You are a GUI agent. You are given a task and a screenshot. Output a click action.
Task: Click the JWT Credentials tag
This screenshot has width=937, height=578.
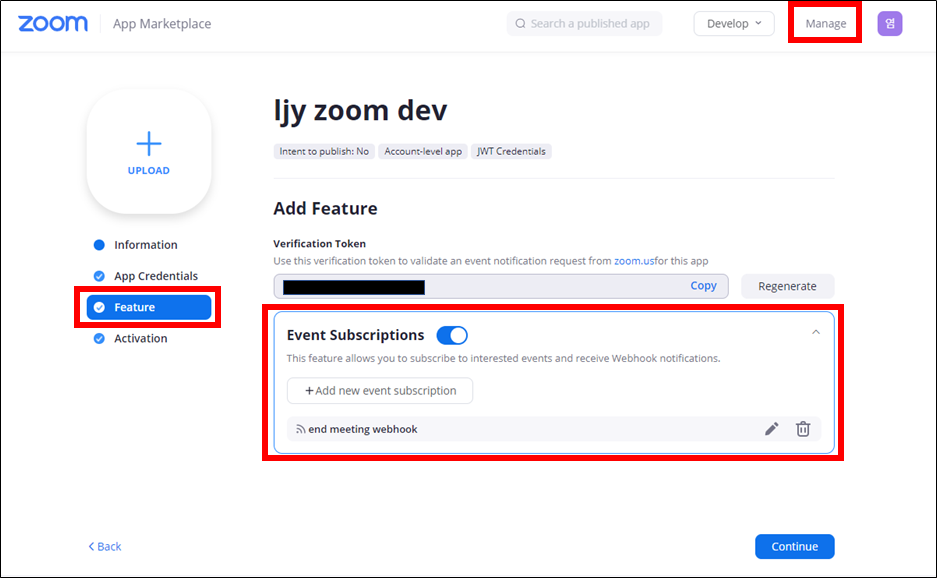point(511,151)
